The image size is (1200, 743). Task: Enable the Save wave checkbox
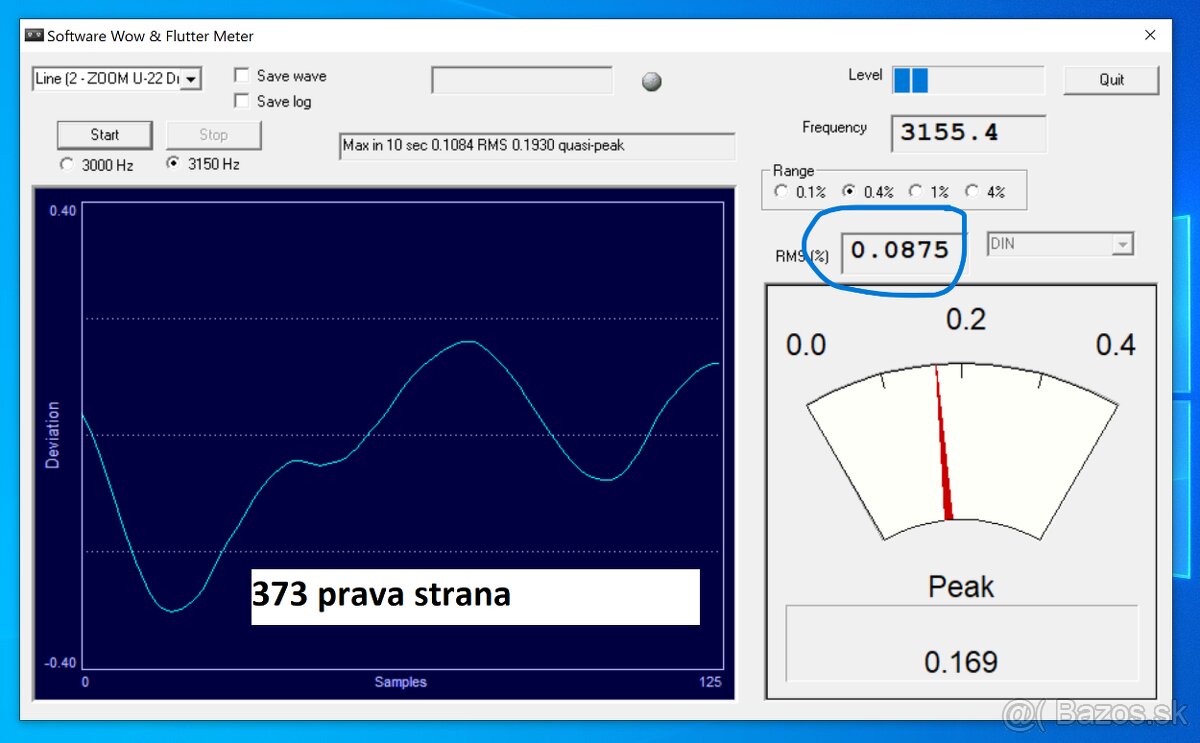pyautogui.click(x=241, y=76)
